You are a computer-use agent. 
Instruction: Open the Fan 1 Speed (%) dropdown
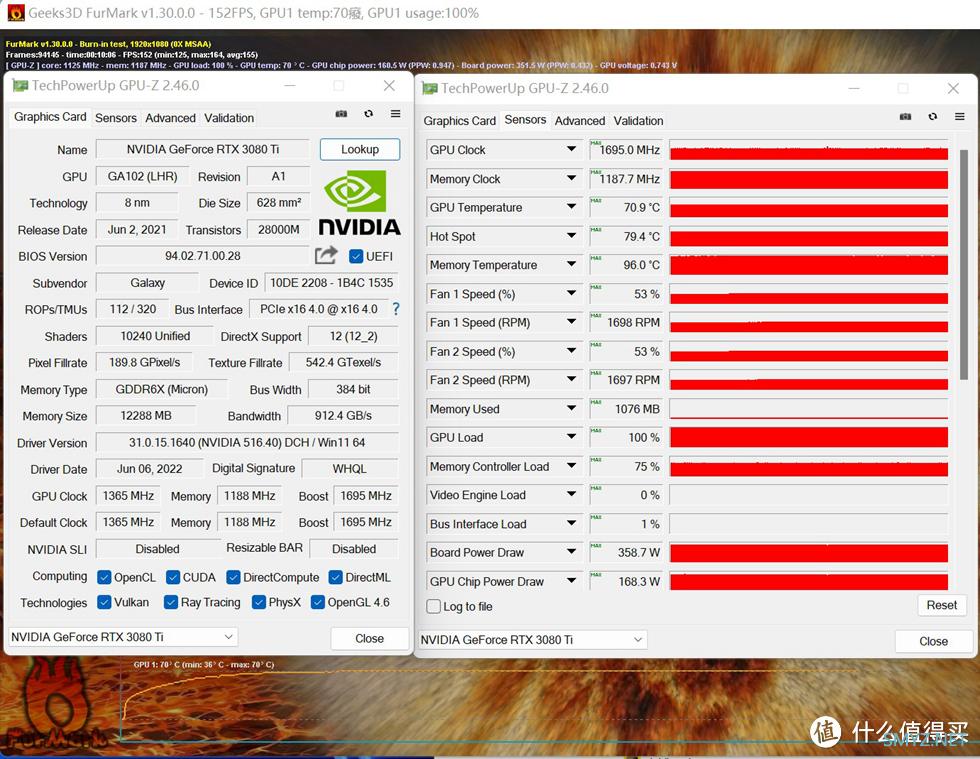pos(571,293)
